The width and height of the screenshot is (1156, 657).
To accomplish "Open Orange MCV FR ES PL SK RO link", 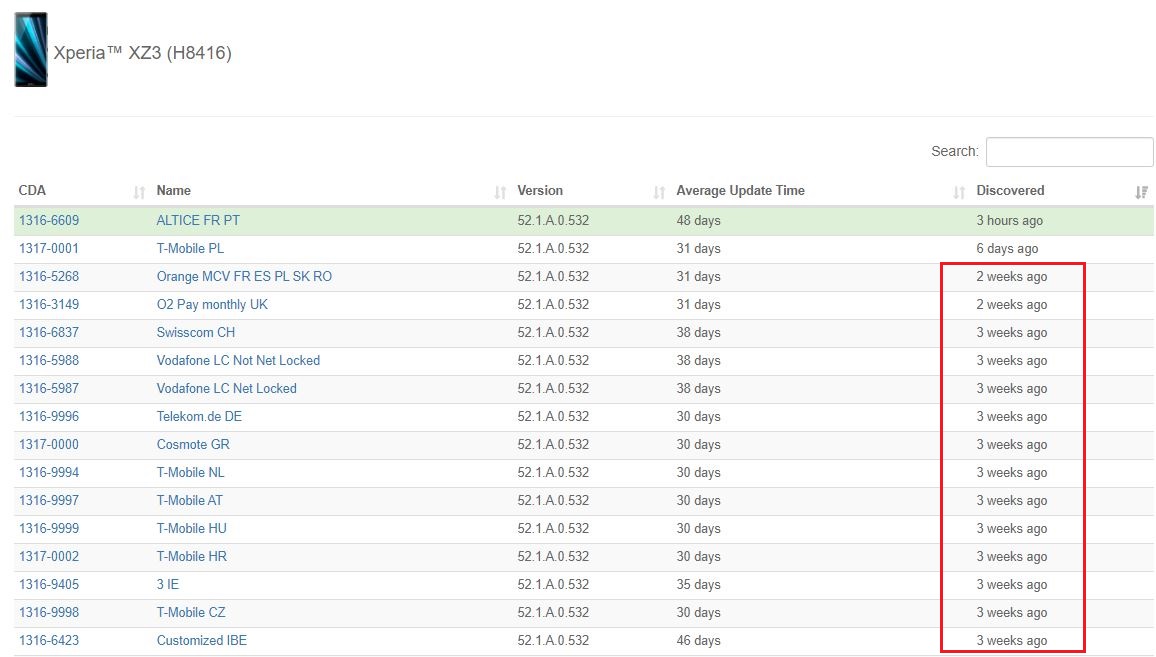I will (244, 276).
